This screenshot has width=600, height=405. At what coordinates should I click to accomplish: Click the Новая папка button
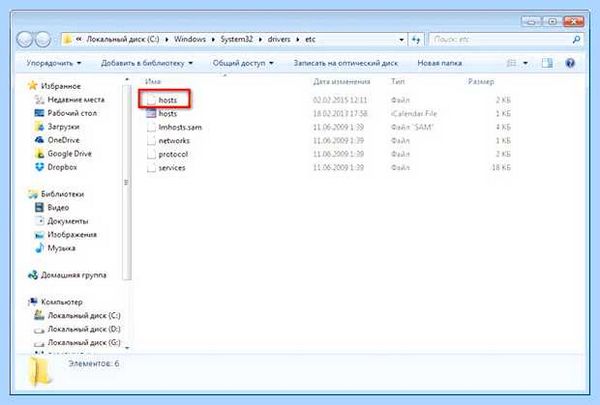pos(439,63)
